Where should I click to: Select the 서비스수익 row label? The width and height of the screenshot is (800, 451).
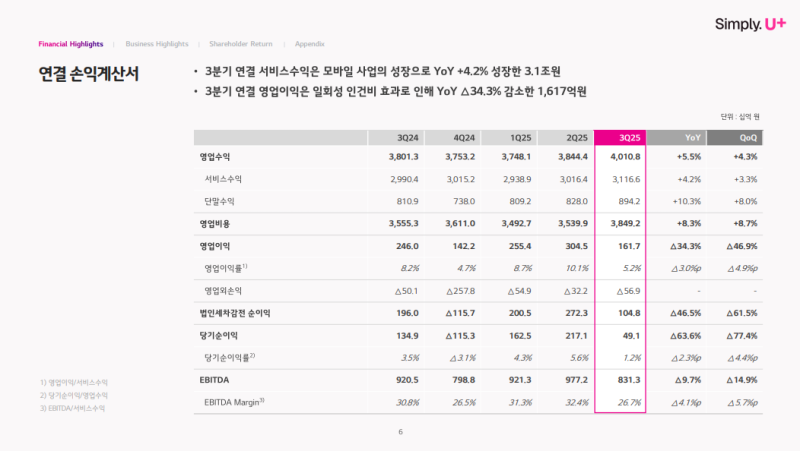(224, 179)
